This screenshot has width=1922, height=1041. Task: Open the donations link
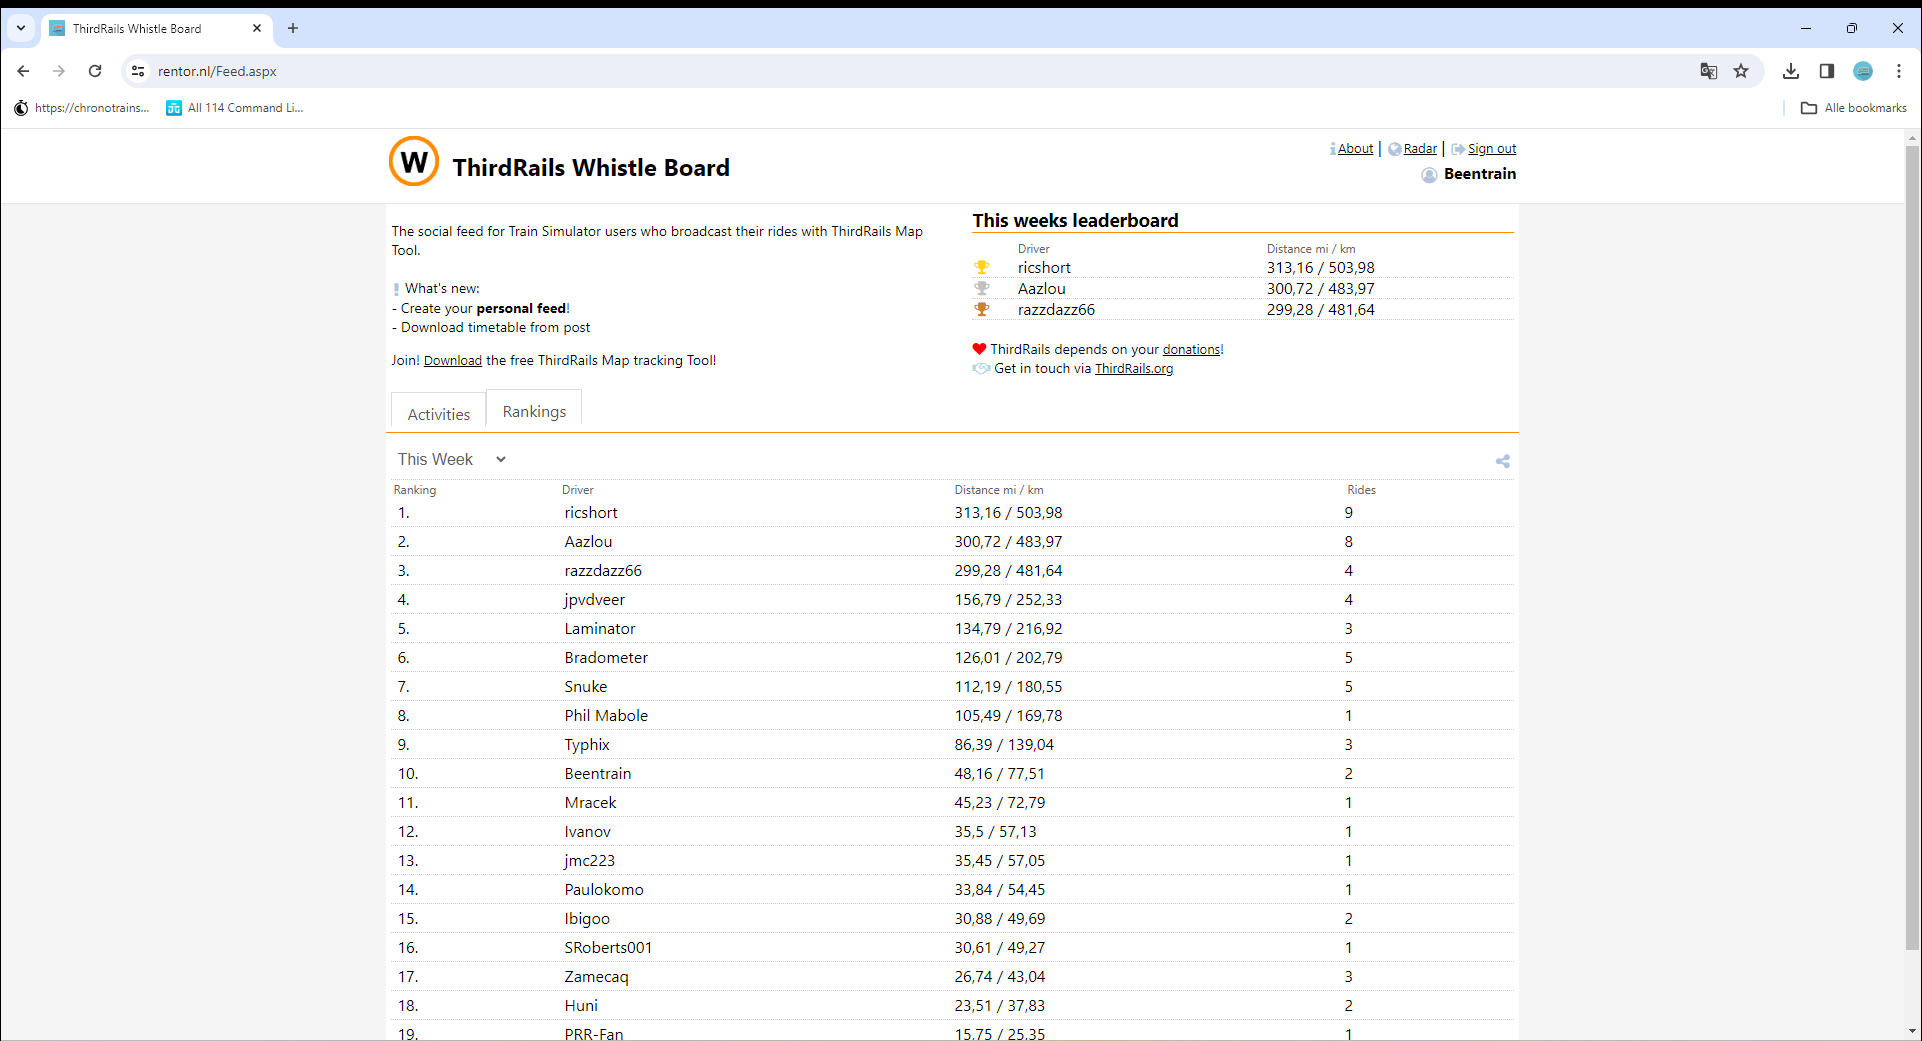click(x=1191, y=350)
